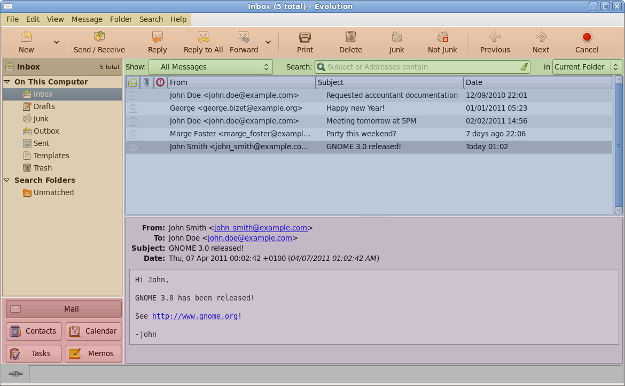Click the message list vertical scrollbar

pos(618,145)
